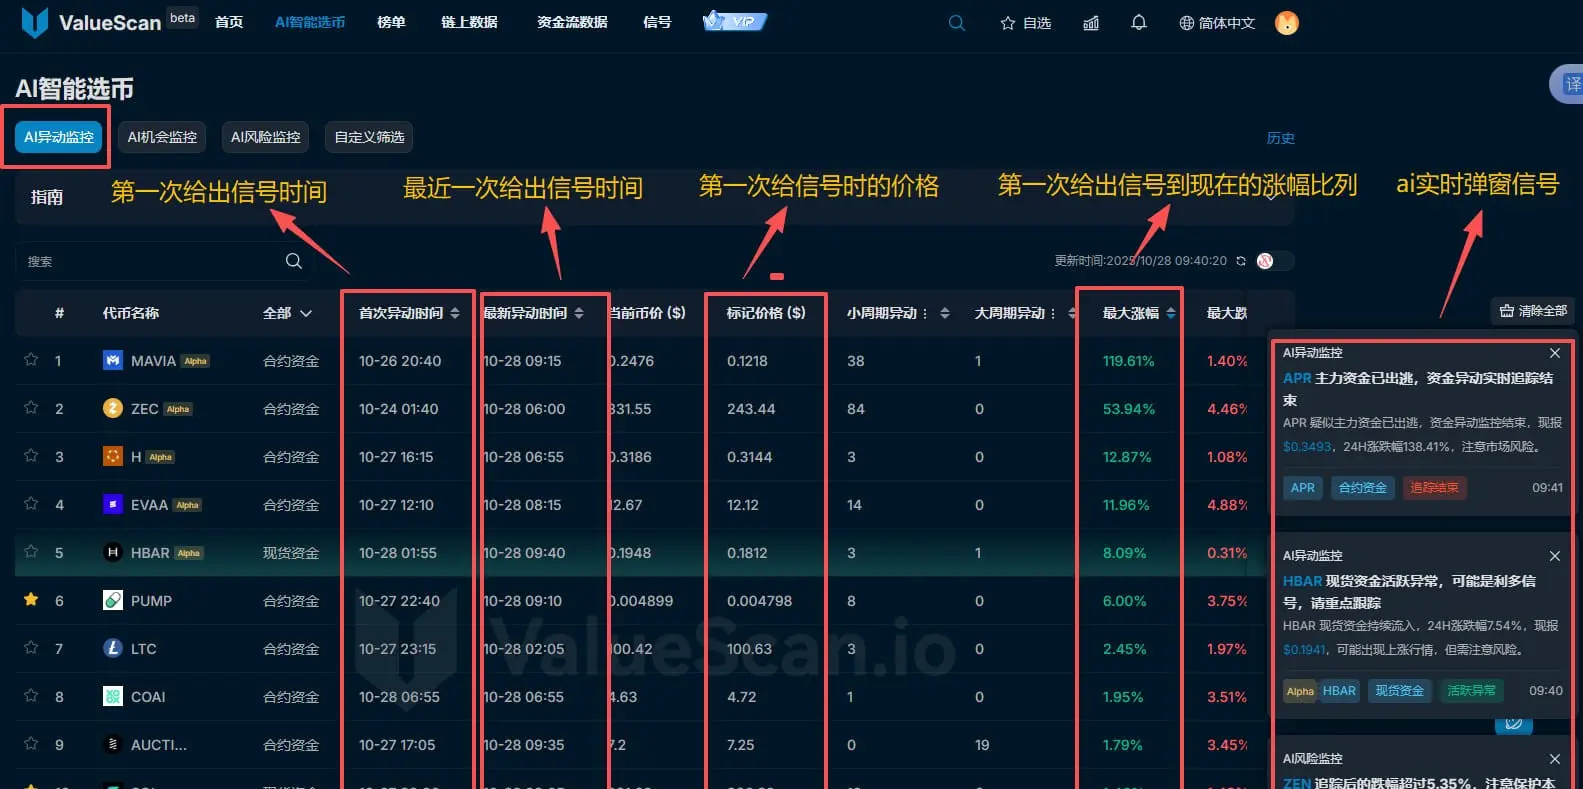Favorite the LTC row star
The image size is (1583, 789).
[x=31, y=648]
